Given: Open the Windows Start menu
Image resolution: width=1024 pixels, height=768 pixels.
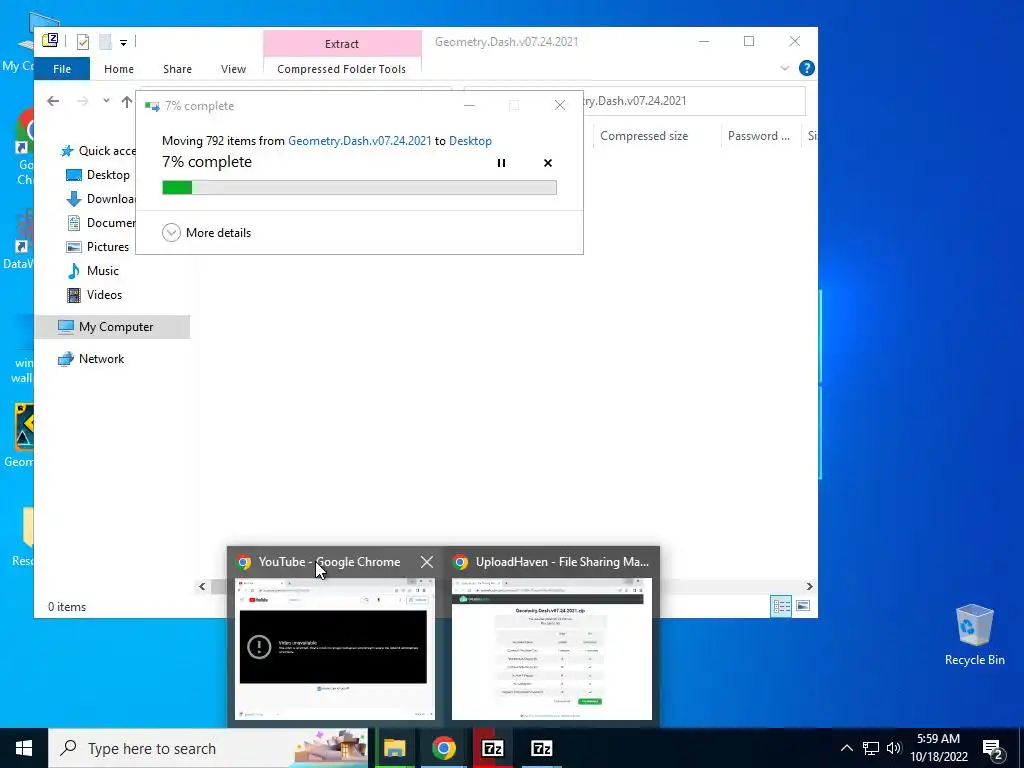Looking at the screenshot, I should (x=24, y=748).
